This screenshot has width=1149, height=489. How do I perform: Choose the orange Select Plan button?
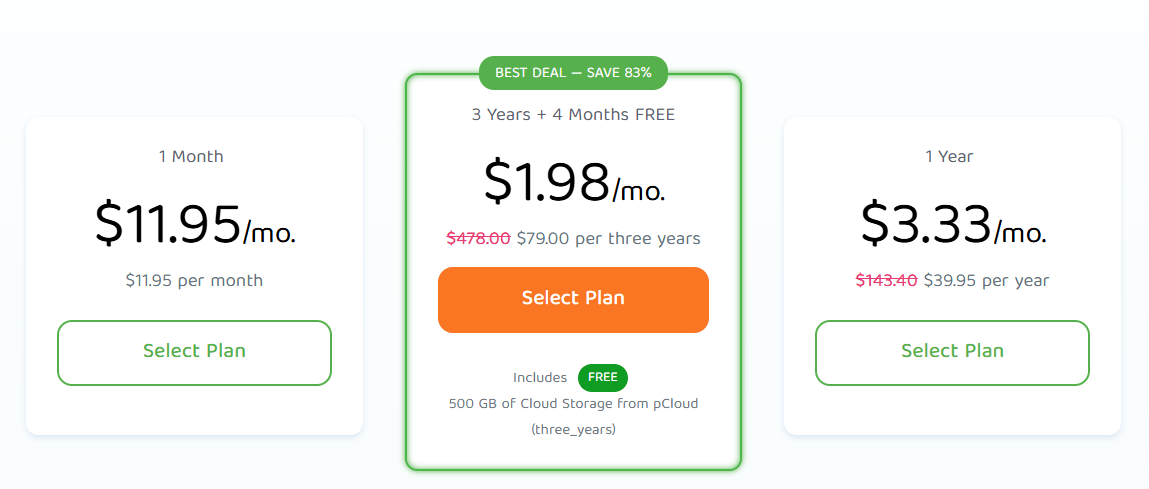[x=573, y=299]
